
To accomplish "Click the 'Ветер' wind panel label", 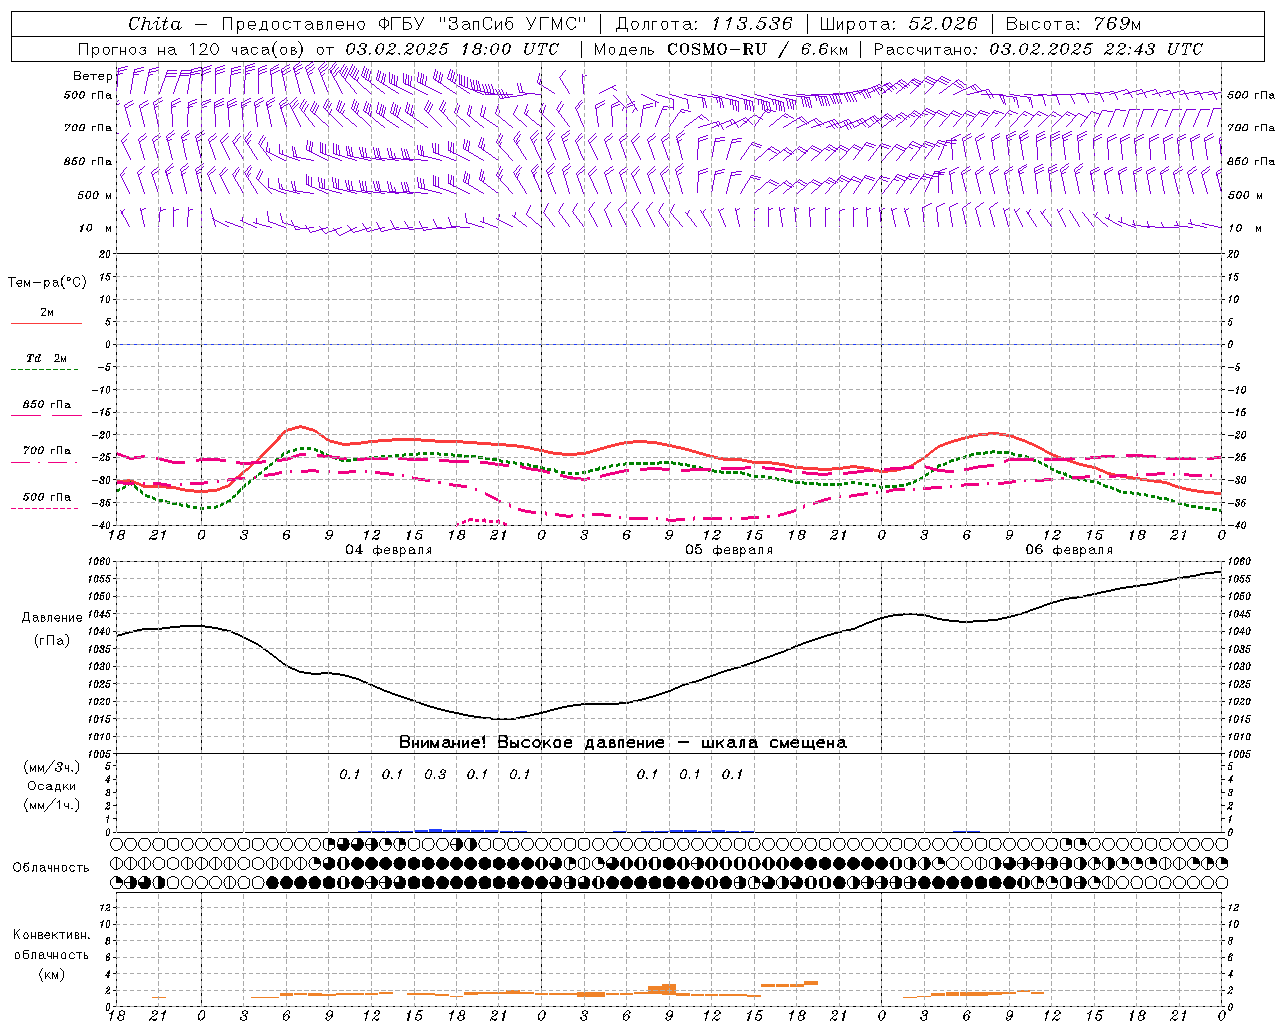I will coord(92,76).
